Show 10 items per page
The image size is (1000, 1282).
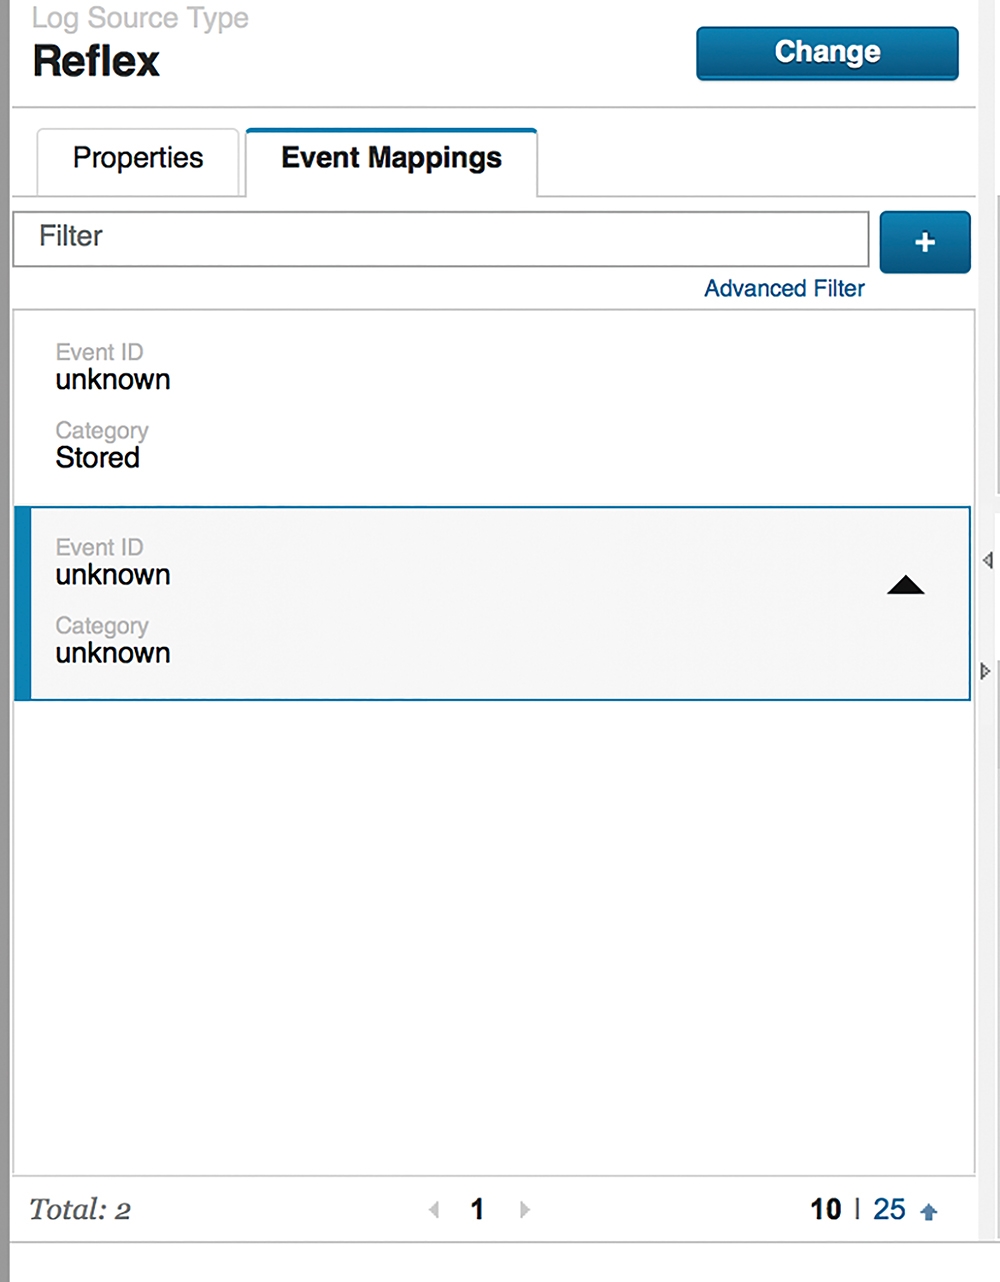pos(826,1210)
